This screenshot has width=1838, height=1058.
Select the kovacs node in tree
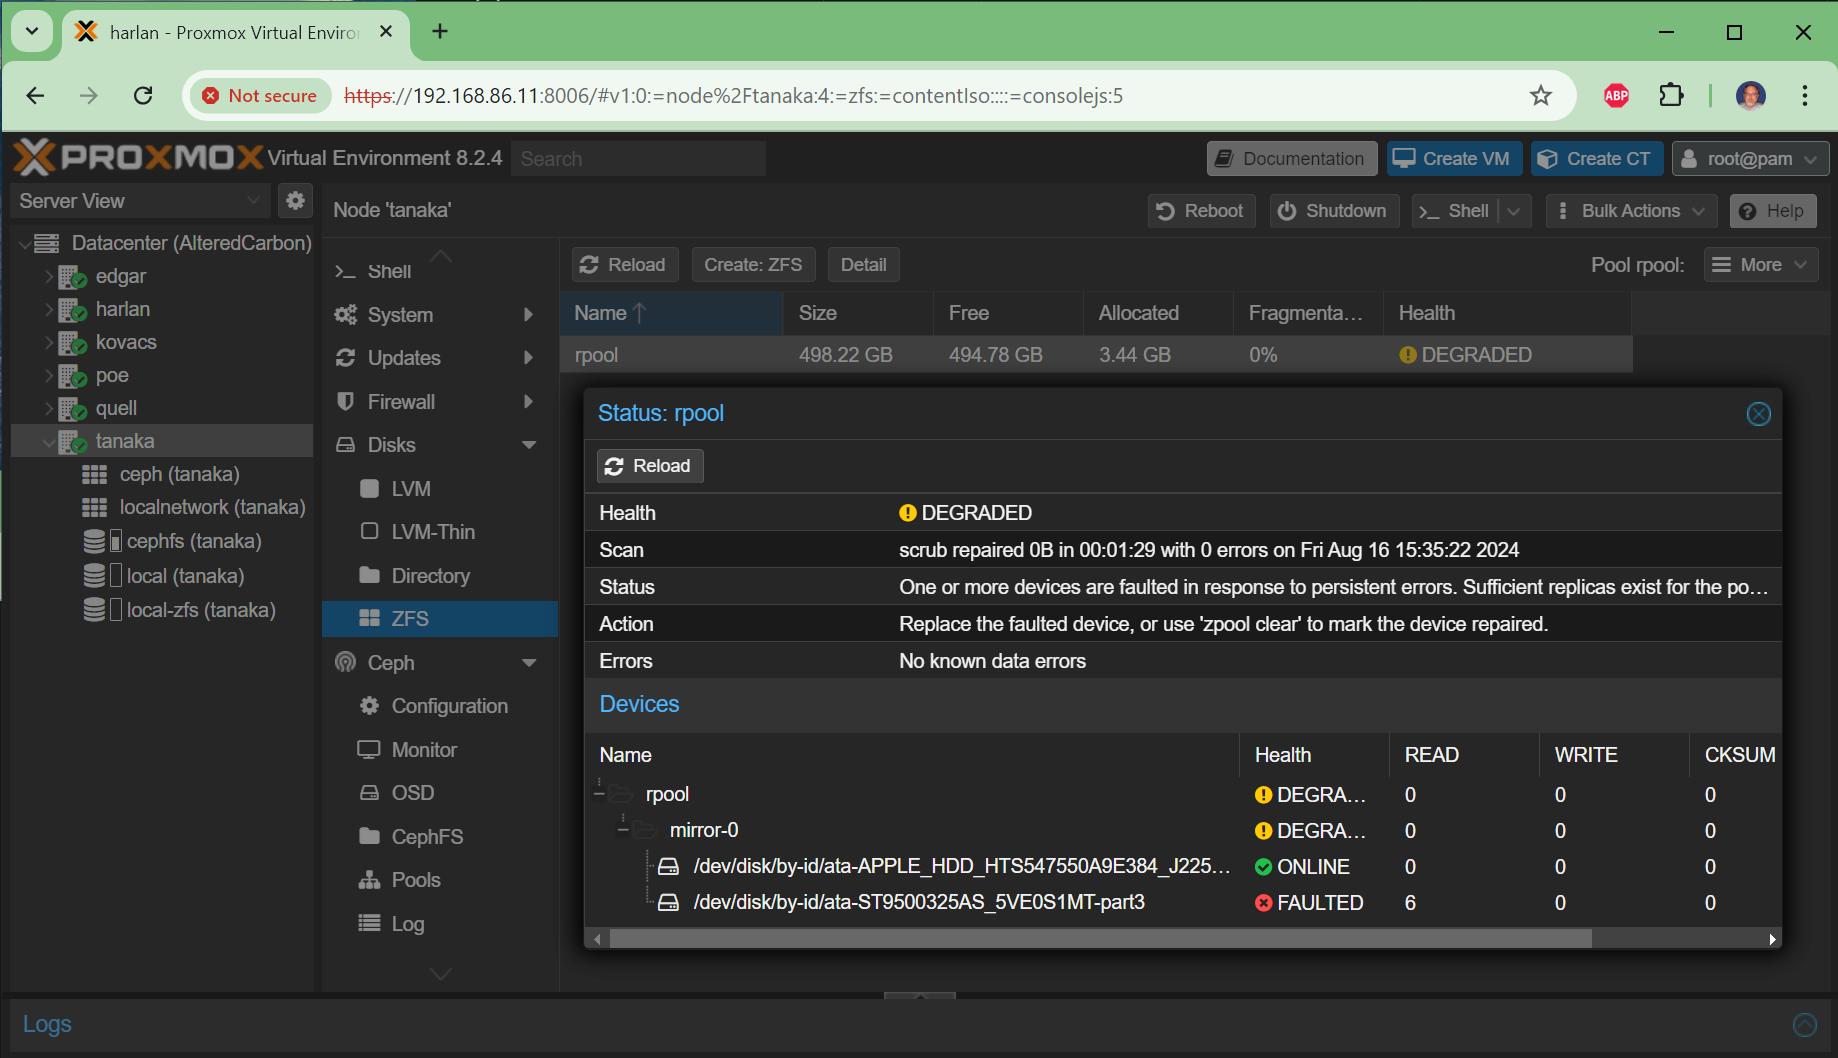(126, 342)
